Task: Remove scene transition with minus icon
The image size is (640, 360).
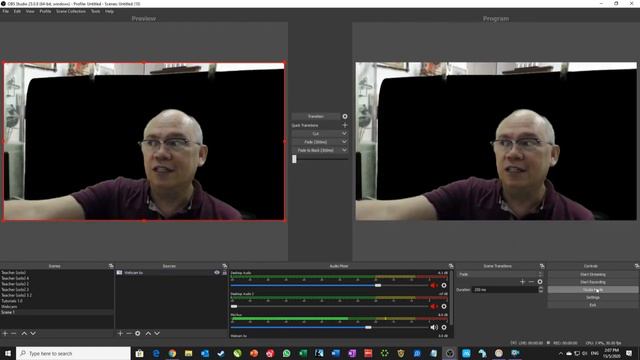Action: point(531,282)
